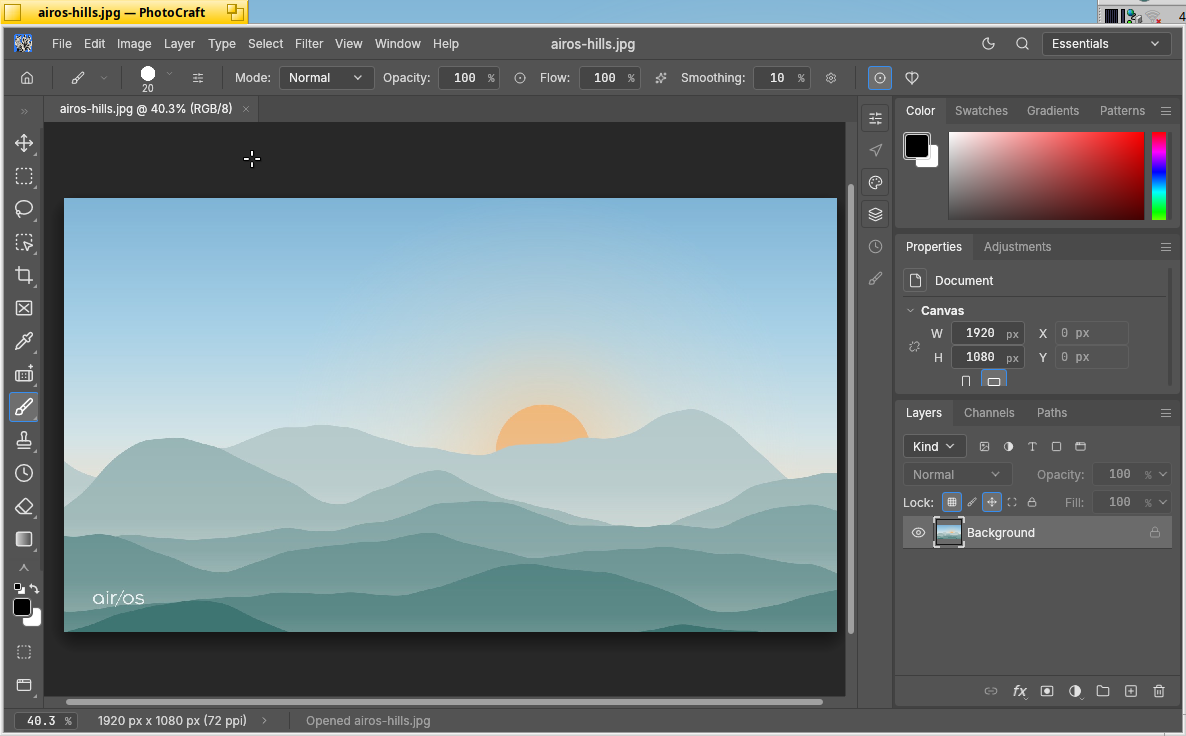
Task: Select the Frame tool
Action: coord(24,308)
